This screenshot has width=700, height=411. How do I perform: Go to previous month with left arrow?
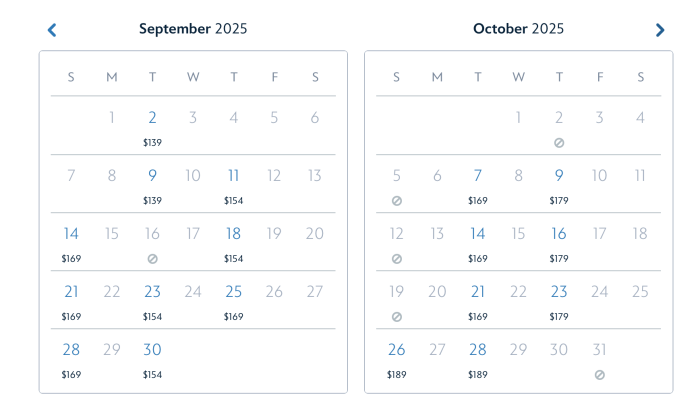pos(52,30)
